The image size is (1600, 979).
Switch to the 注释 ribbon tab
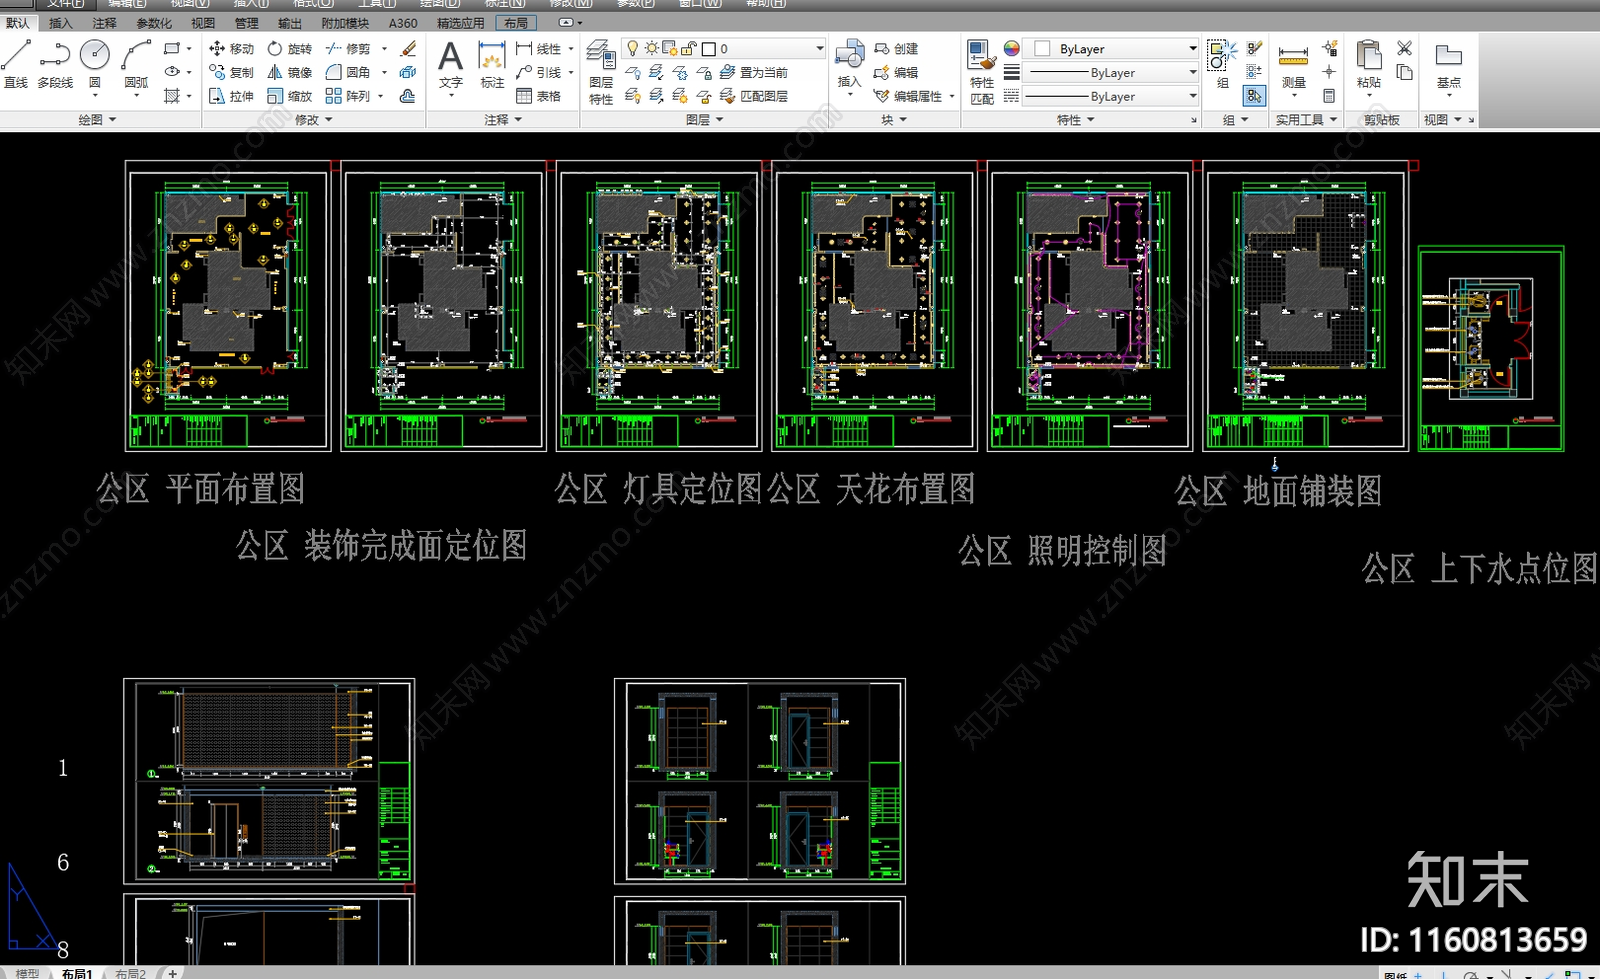pos(104,22)
